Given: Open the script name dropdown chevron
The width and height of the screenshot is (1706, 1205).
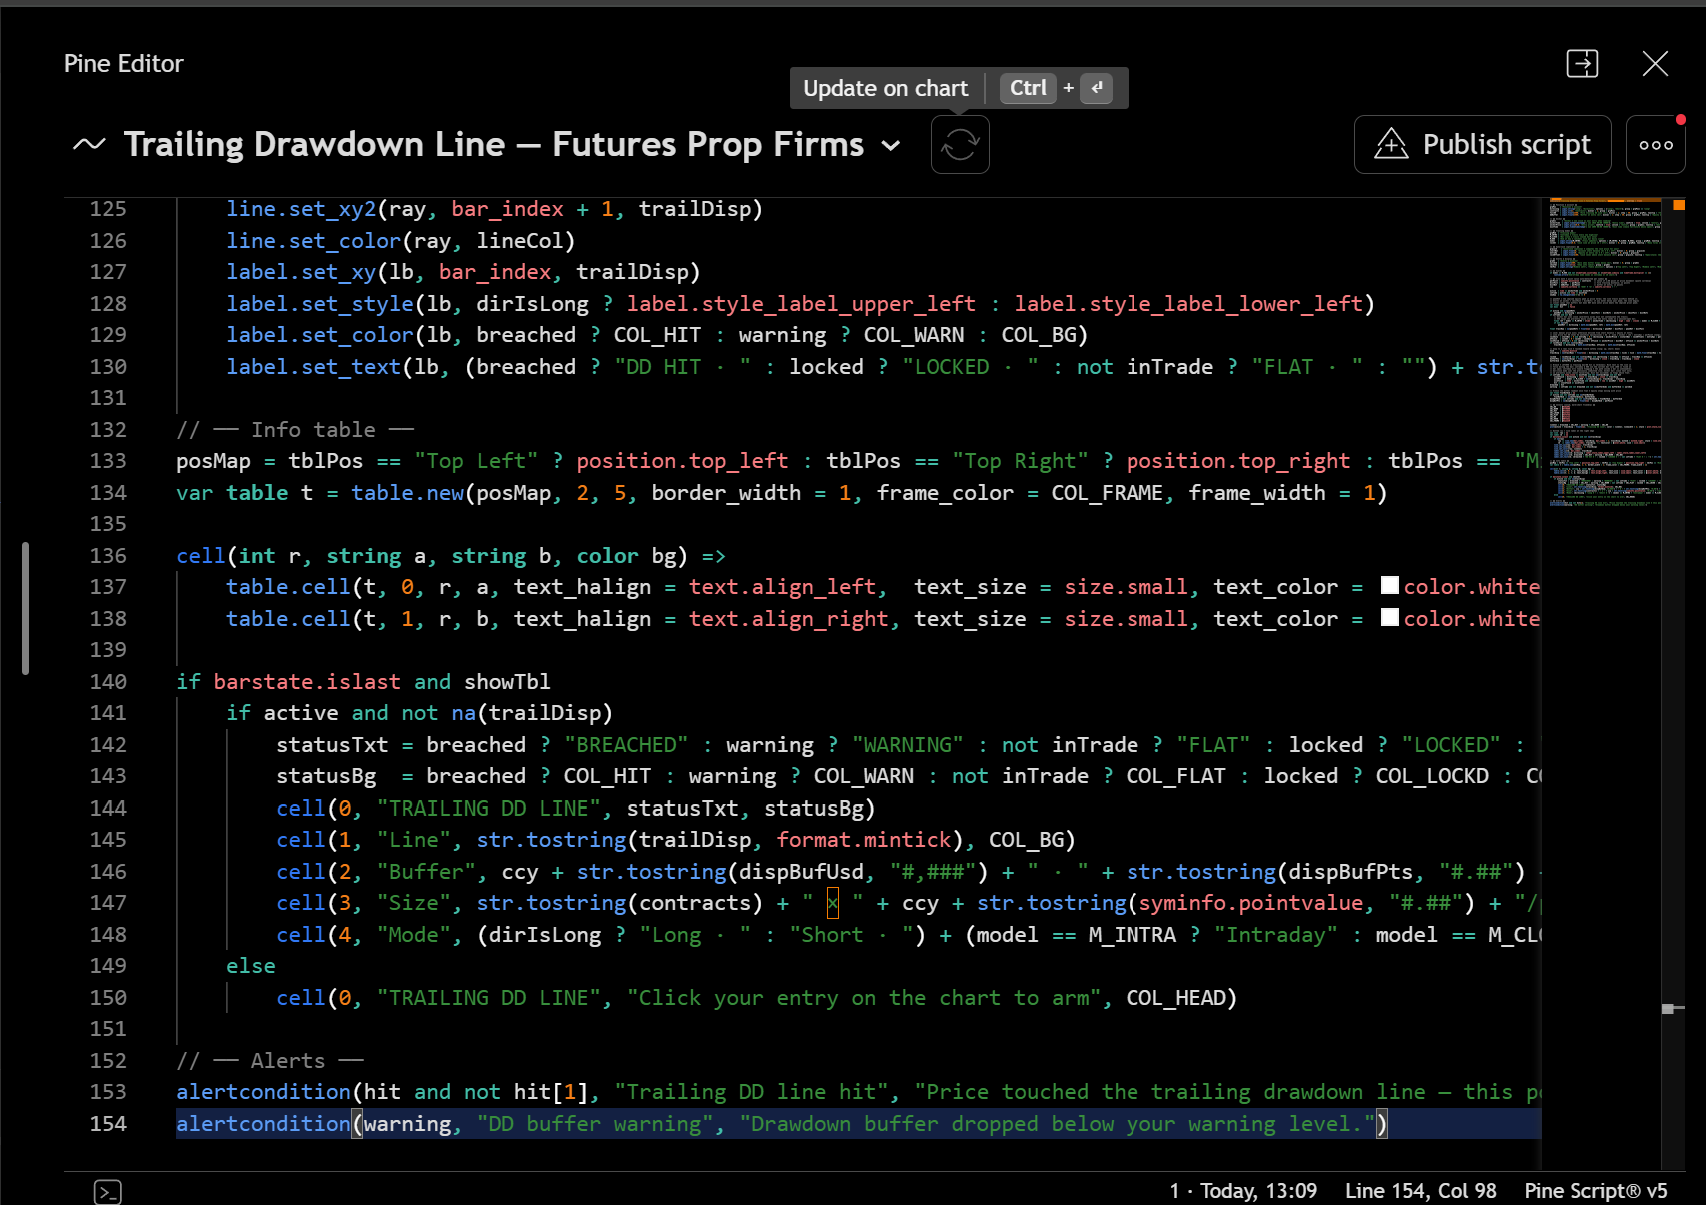Looking at the screenshot, I should click(890, 146).
